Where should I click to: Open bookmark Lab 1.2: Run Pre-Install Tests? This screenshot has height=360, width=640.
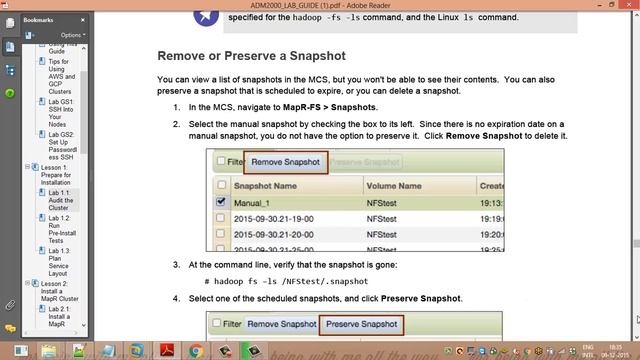(62, 229)
